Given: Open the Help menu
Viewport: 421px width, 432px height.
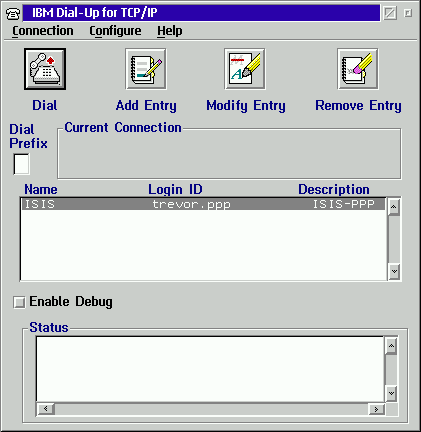Looking at the screenshot, I should coord(170,31).
